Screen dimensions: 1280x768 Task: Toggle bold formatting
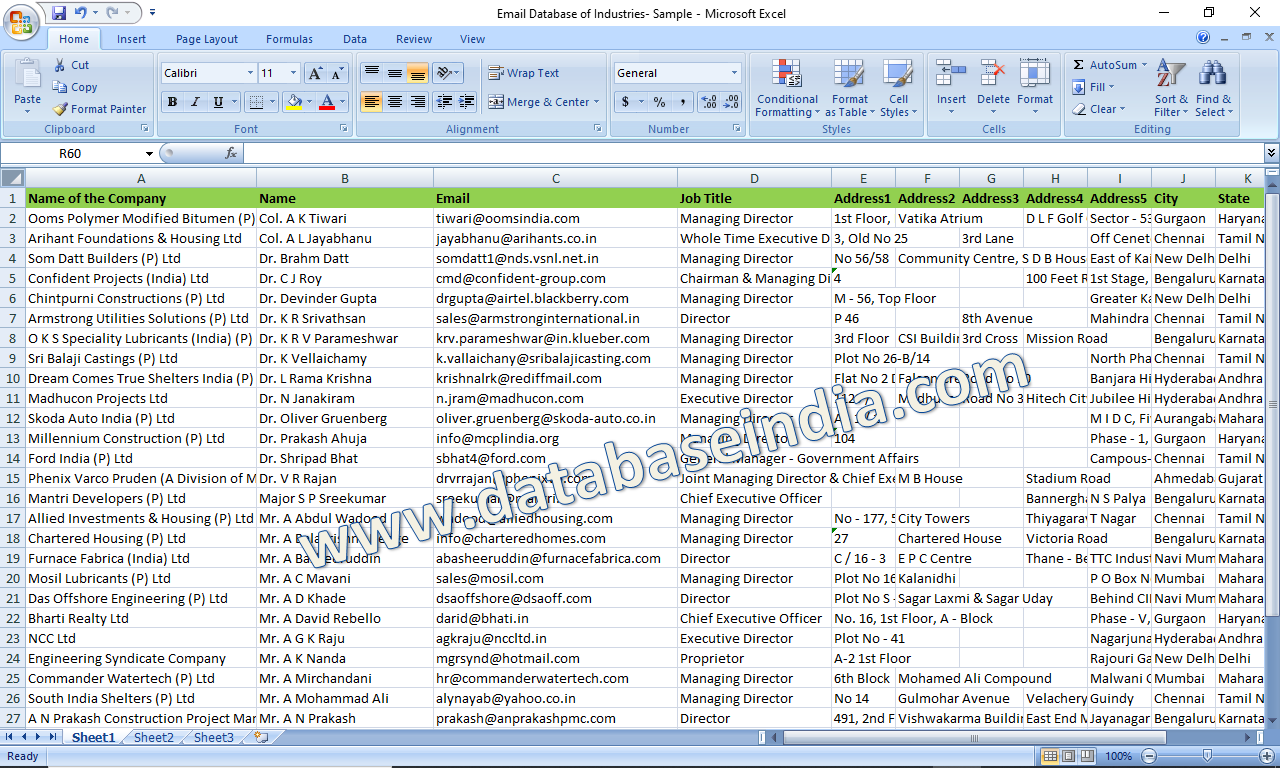[172, 103]
